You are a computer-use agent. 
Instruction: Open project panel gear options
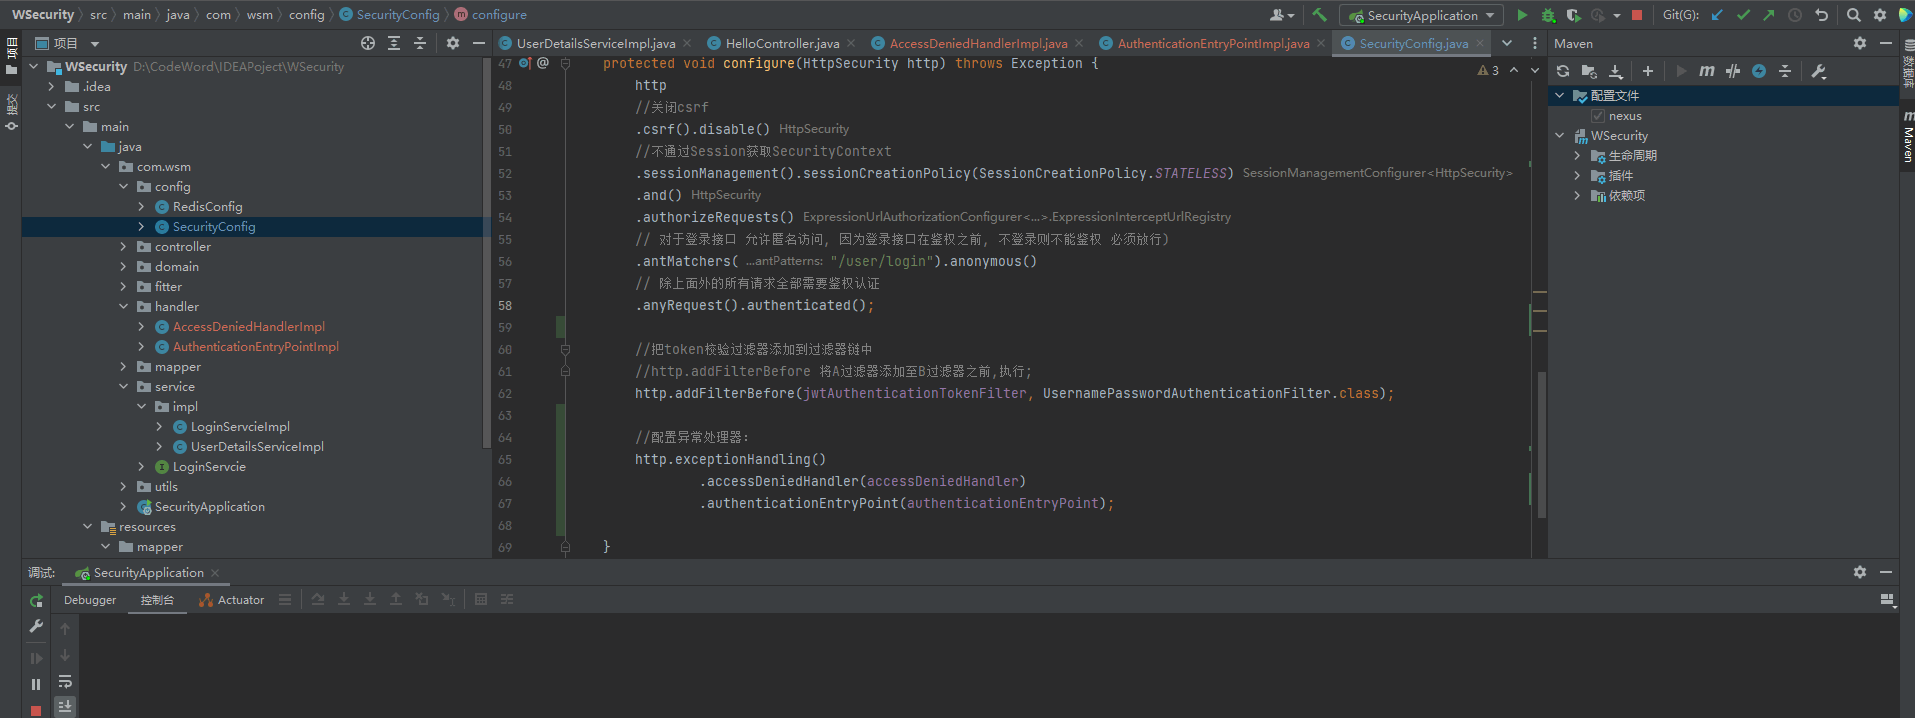click(453, 43)
